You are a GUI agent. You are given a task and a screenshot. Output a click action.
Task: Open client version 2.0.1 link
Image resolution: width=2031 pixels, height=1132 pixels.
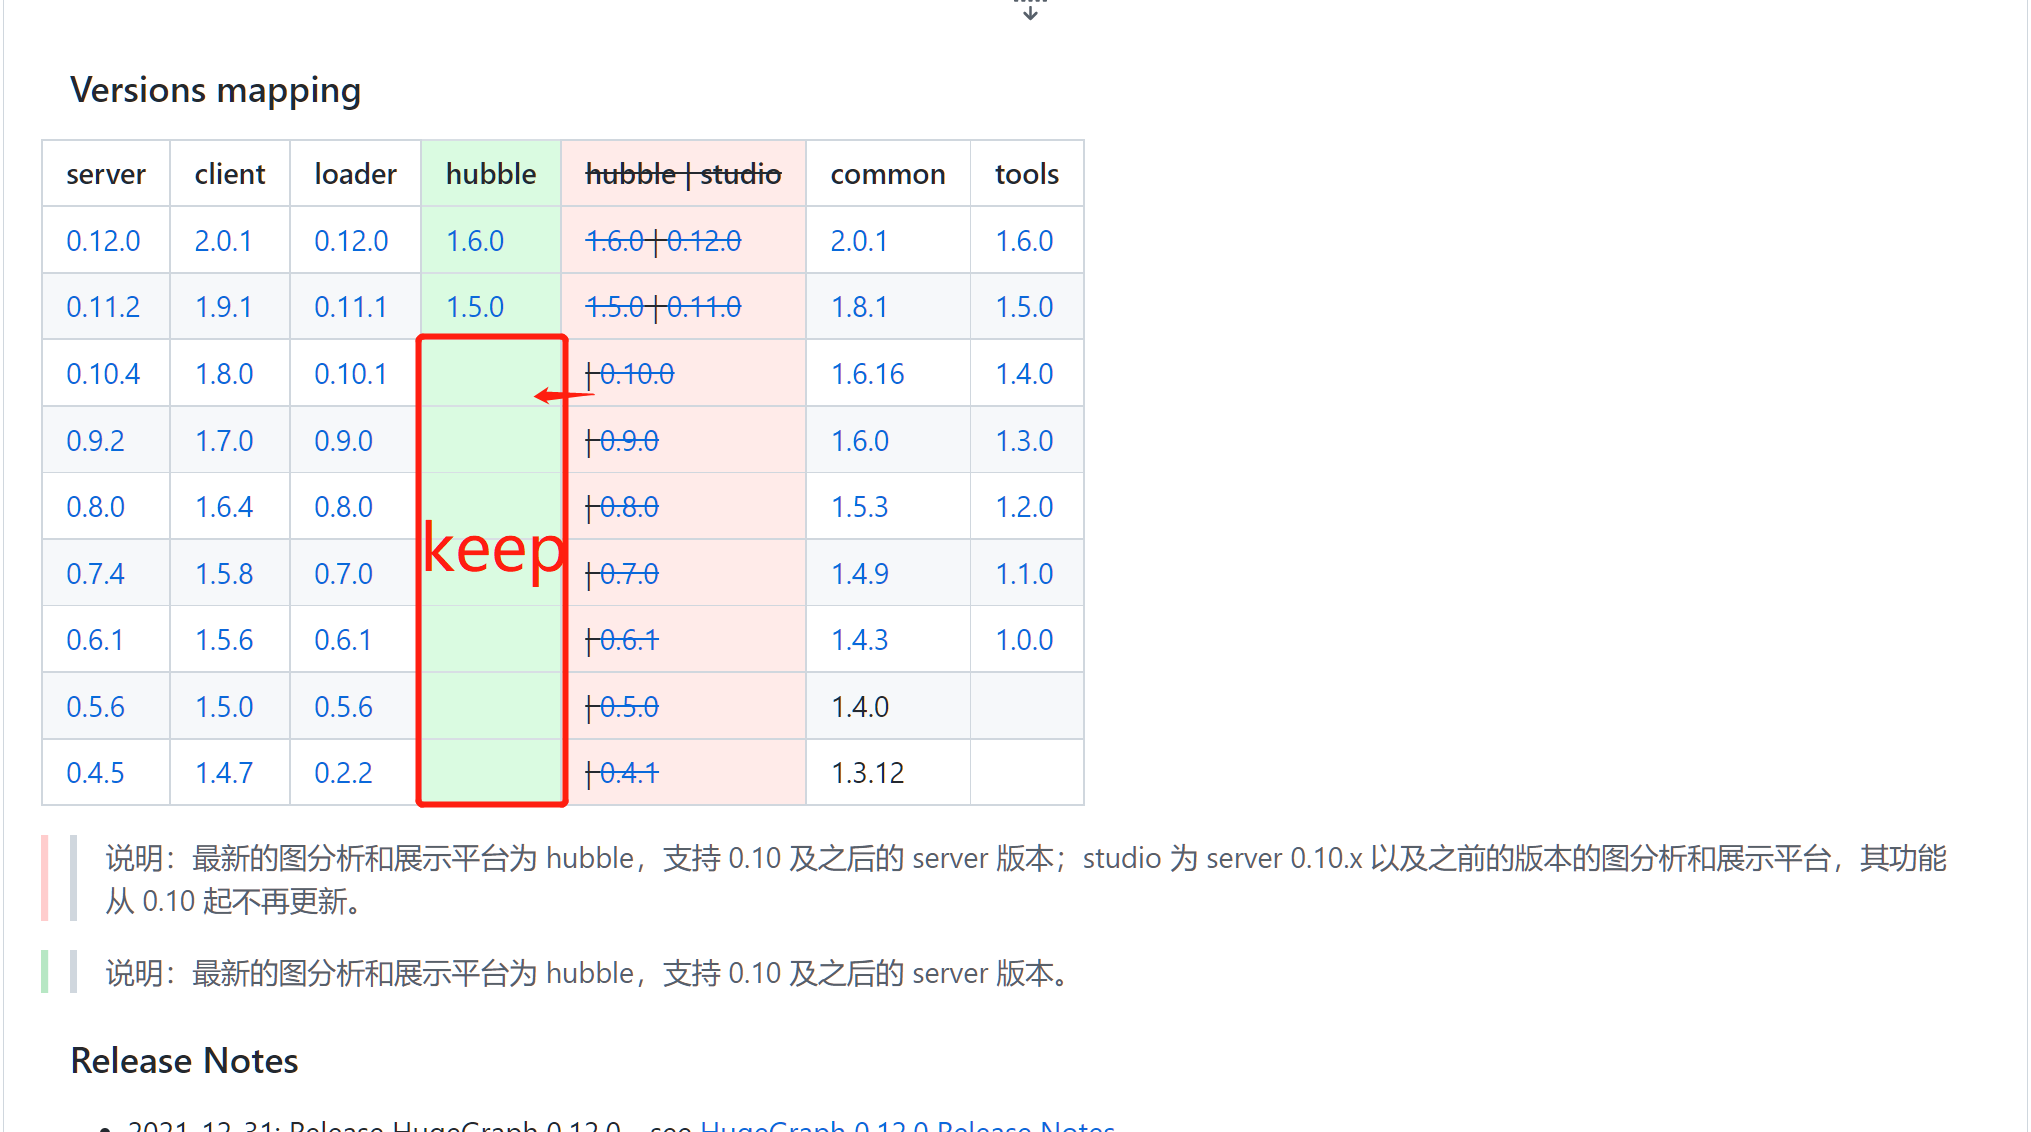point(223,241)
